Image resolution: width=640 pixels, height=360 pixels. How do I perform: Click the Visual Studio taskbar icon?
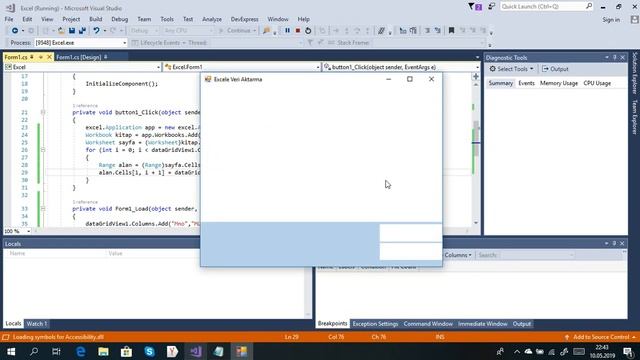pyautogui.click(x=196, y=351)
